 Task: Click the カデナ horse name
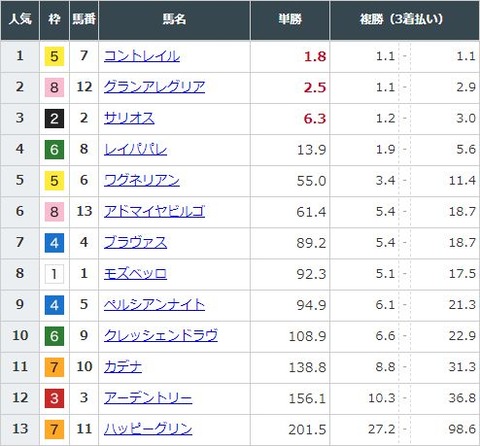tap(123, 367)
